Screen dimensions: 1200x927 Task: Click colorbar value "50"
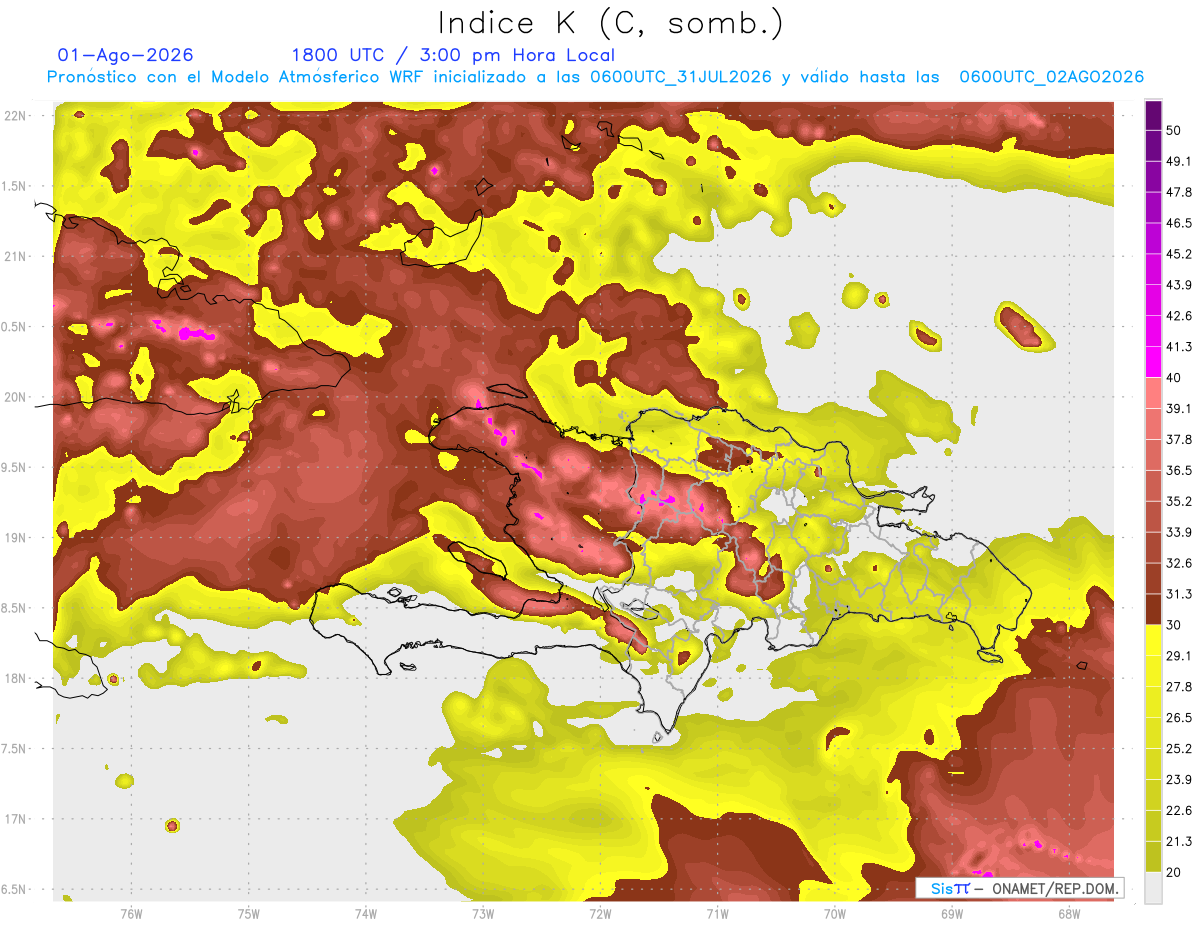[1174, 130]
